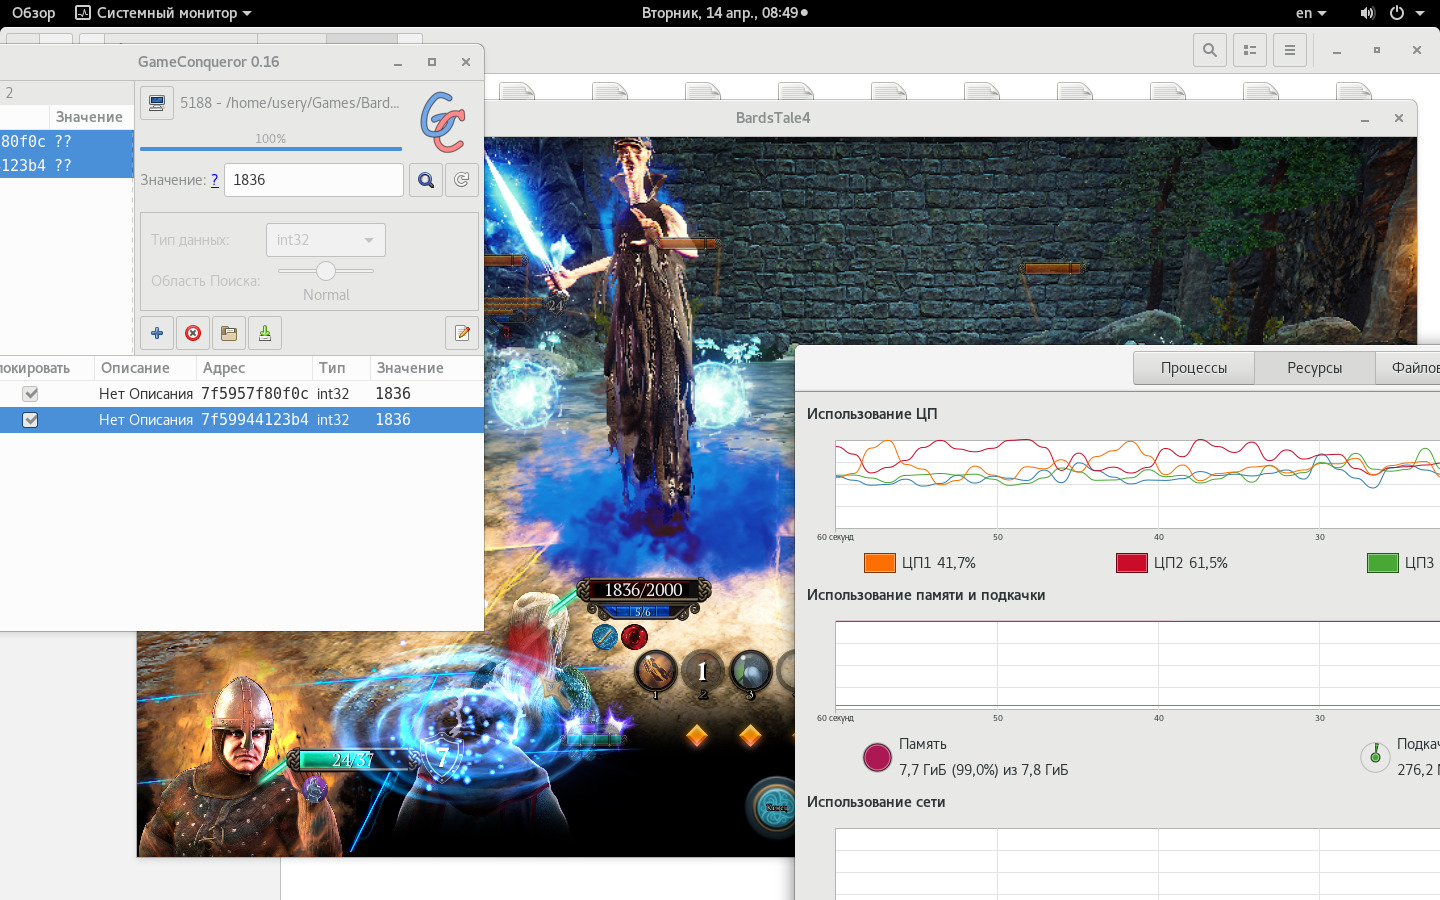Click red swirl status effect icon

point(634,636)
